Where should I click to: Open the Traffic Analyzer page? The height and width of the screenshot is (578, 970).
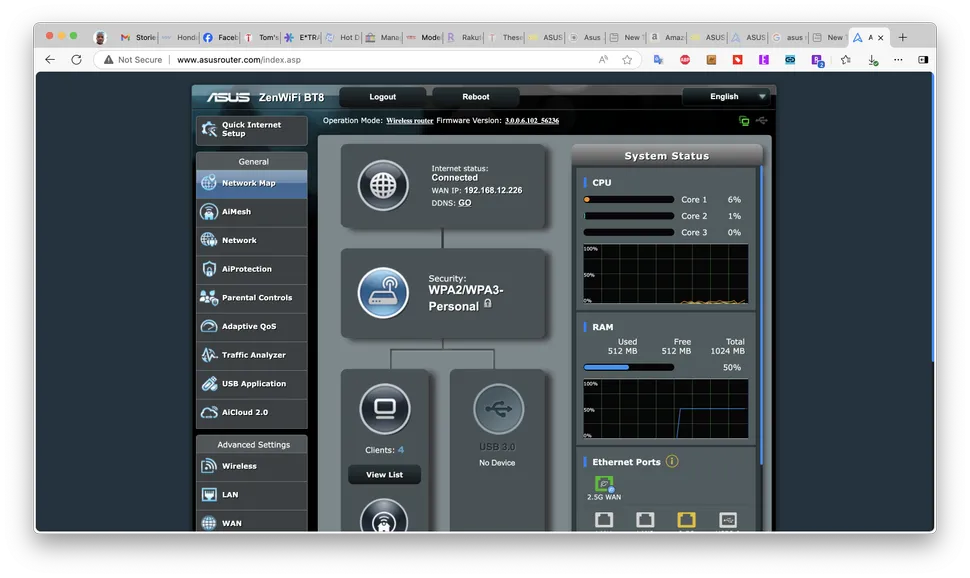tap(252, 355)
